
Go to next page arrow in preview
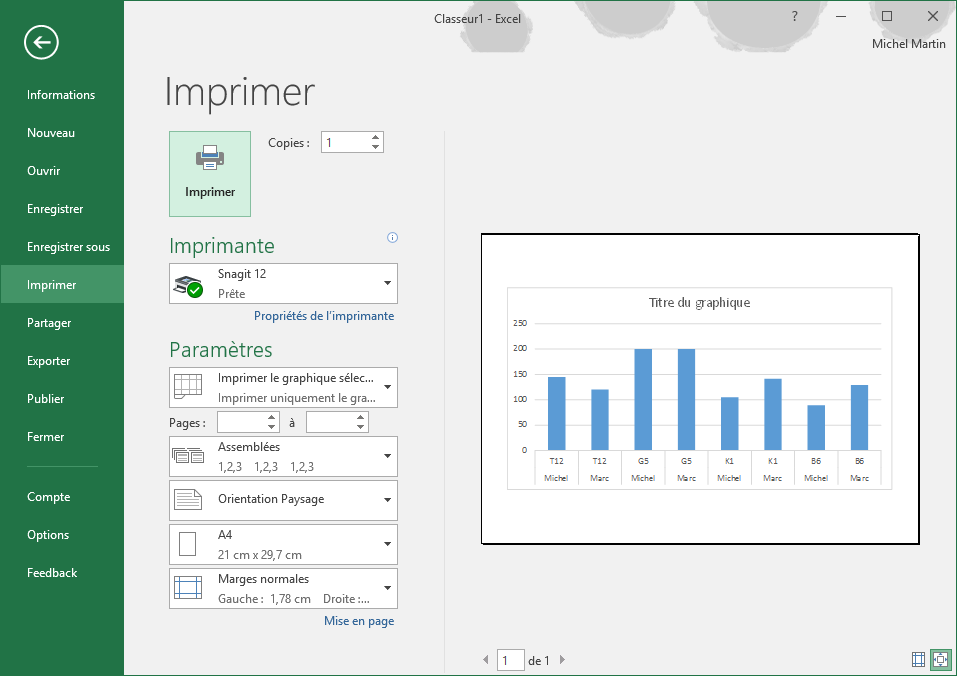coord(562,660)
